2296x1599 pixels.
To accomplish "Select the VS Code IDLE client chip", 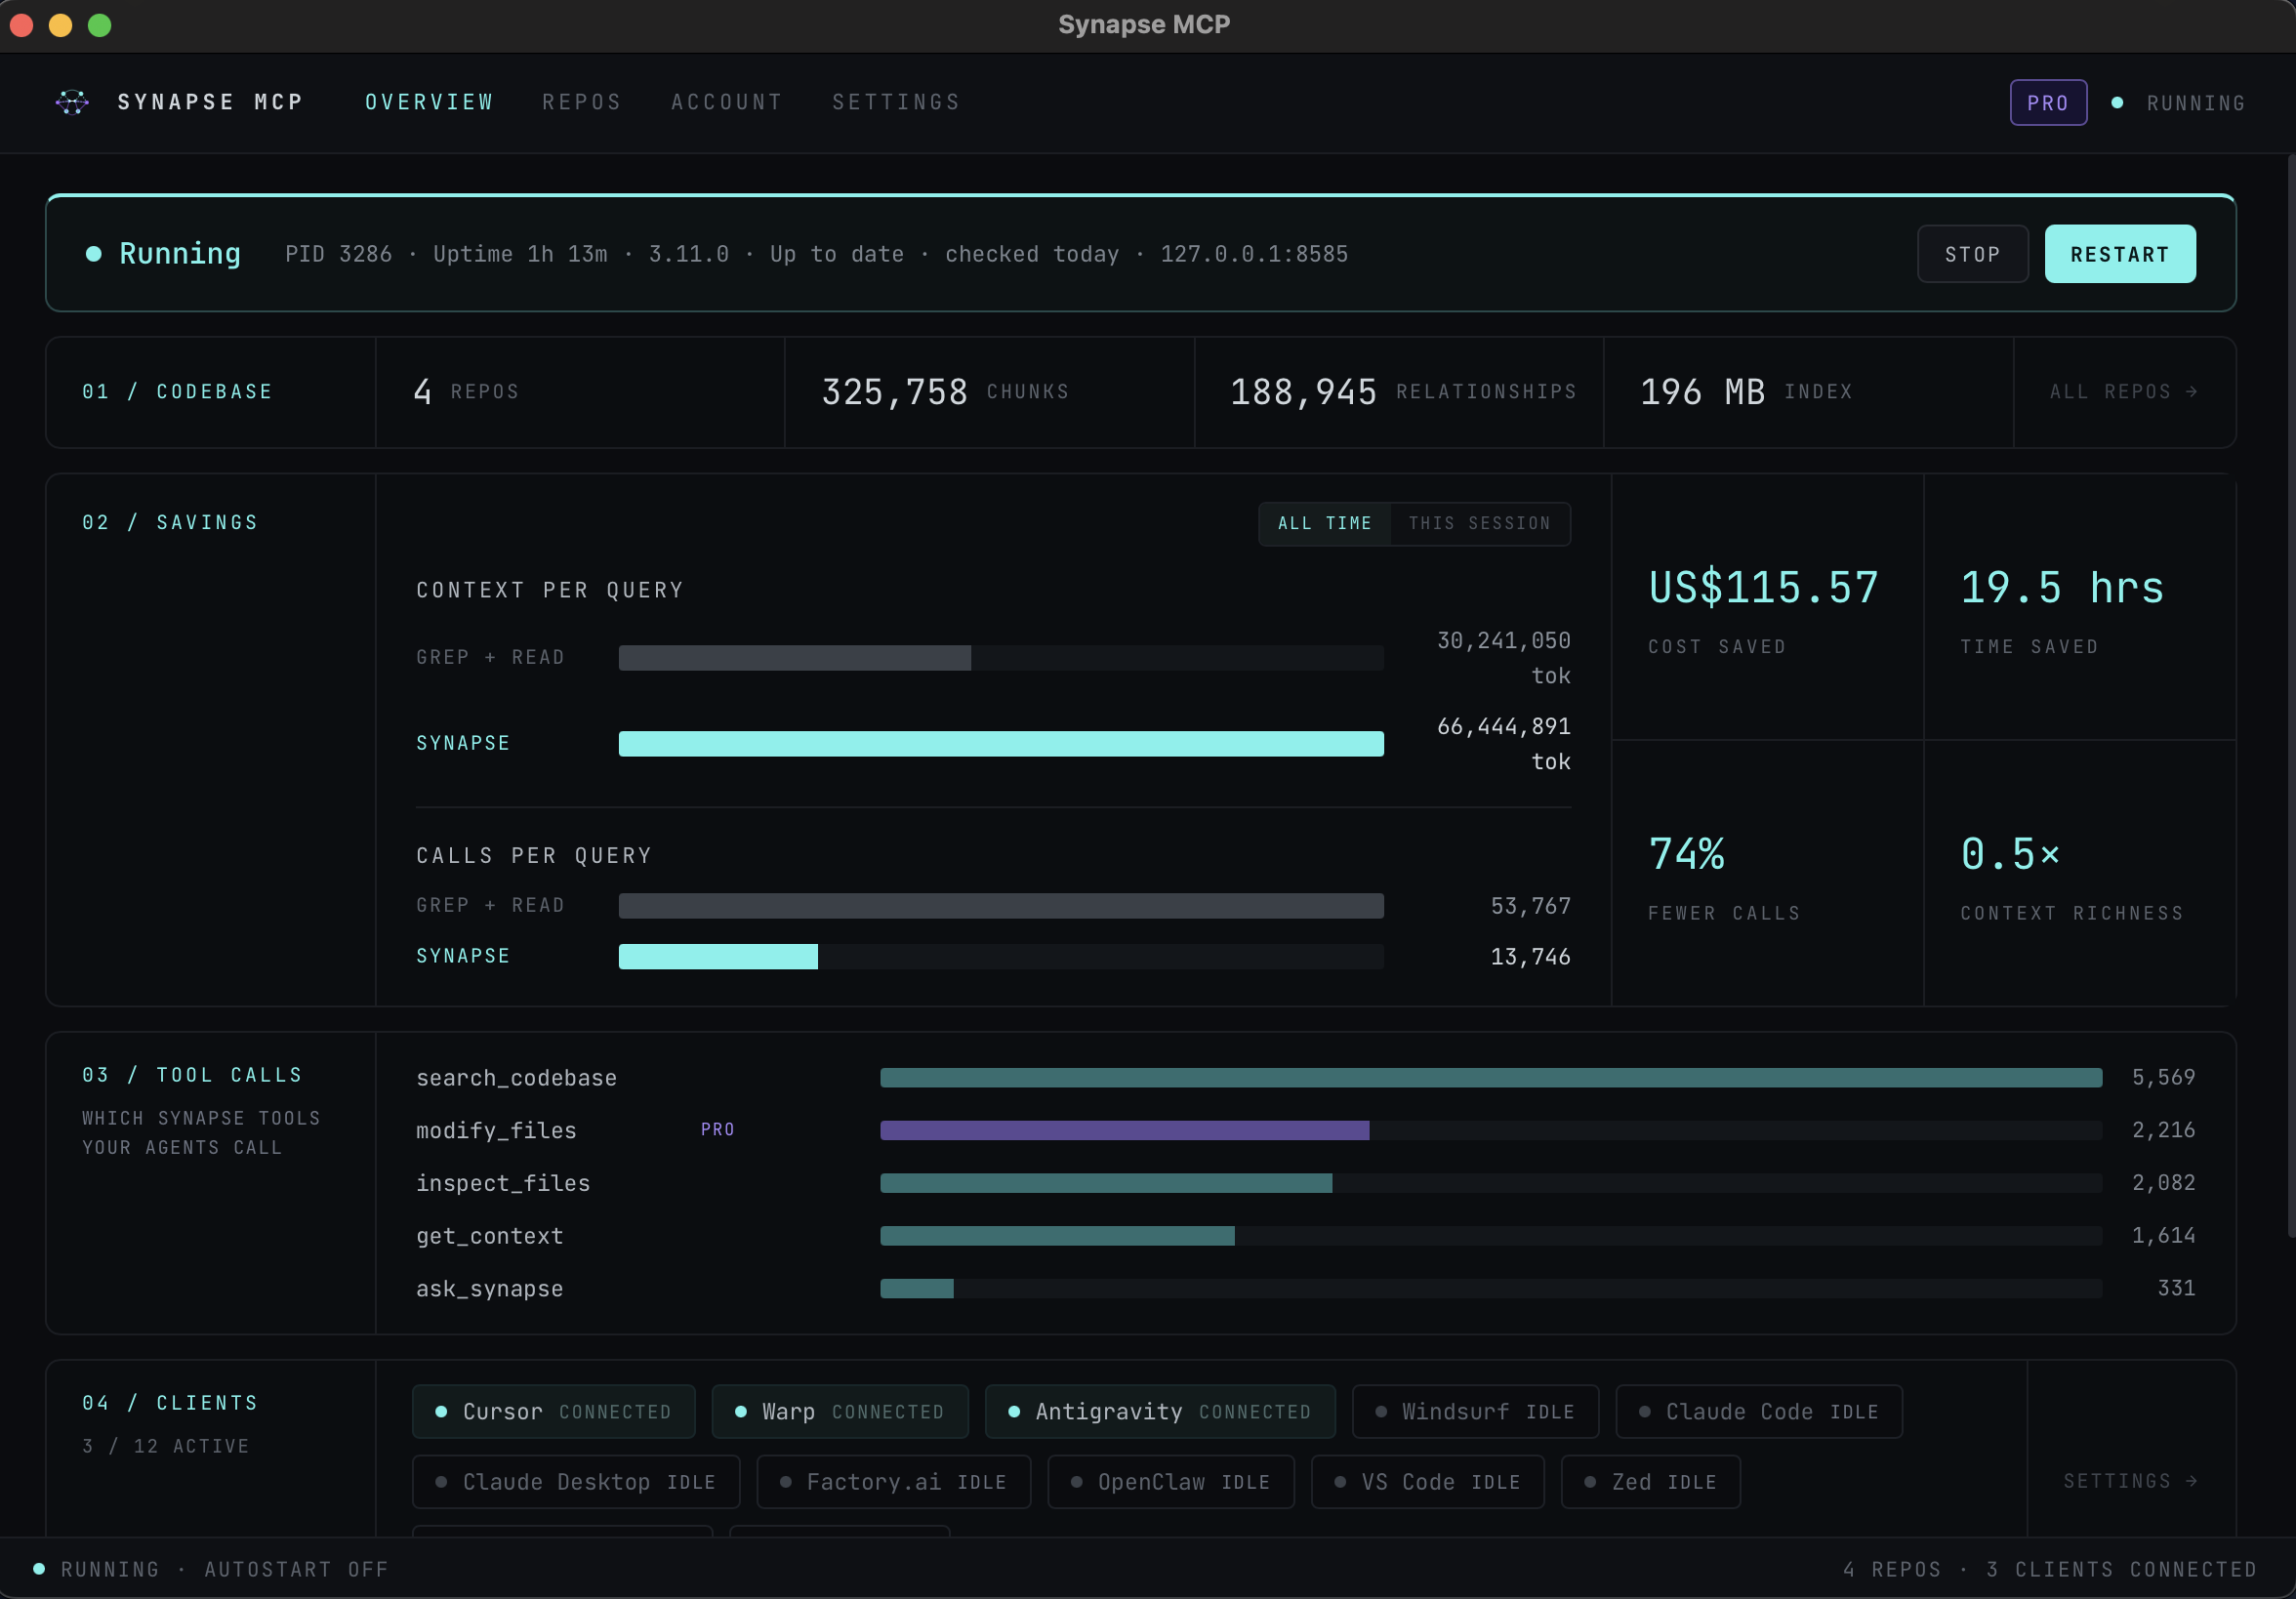I will point(1428,1481).
